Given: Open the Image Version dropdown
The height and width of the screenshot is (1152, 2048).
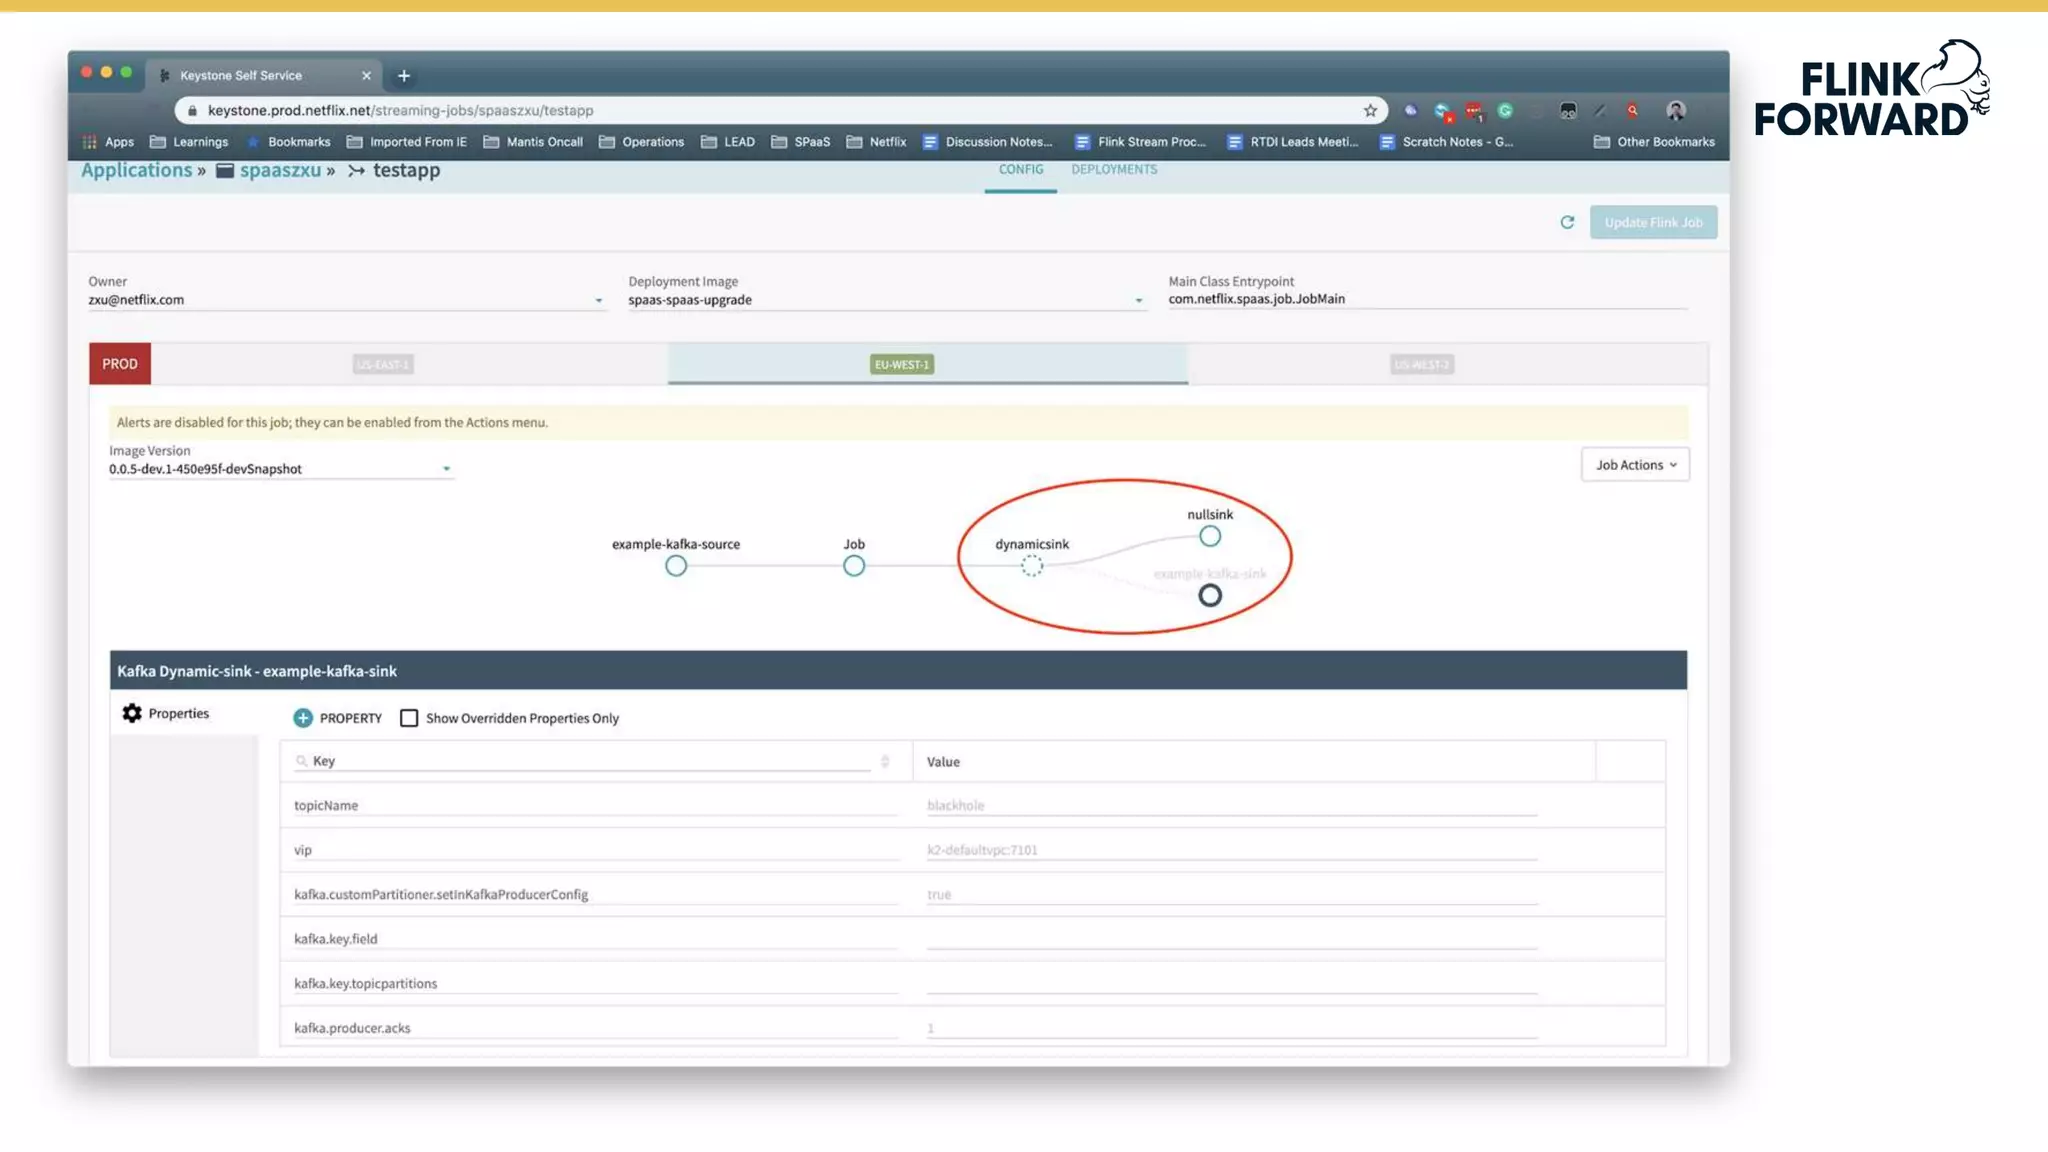Looking at the screenshot, I should [446, 469].
